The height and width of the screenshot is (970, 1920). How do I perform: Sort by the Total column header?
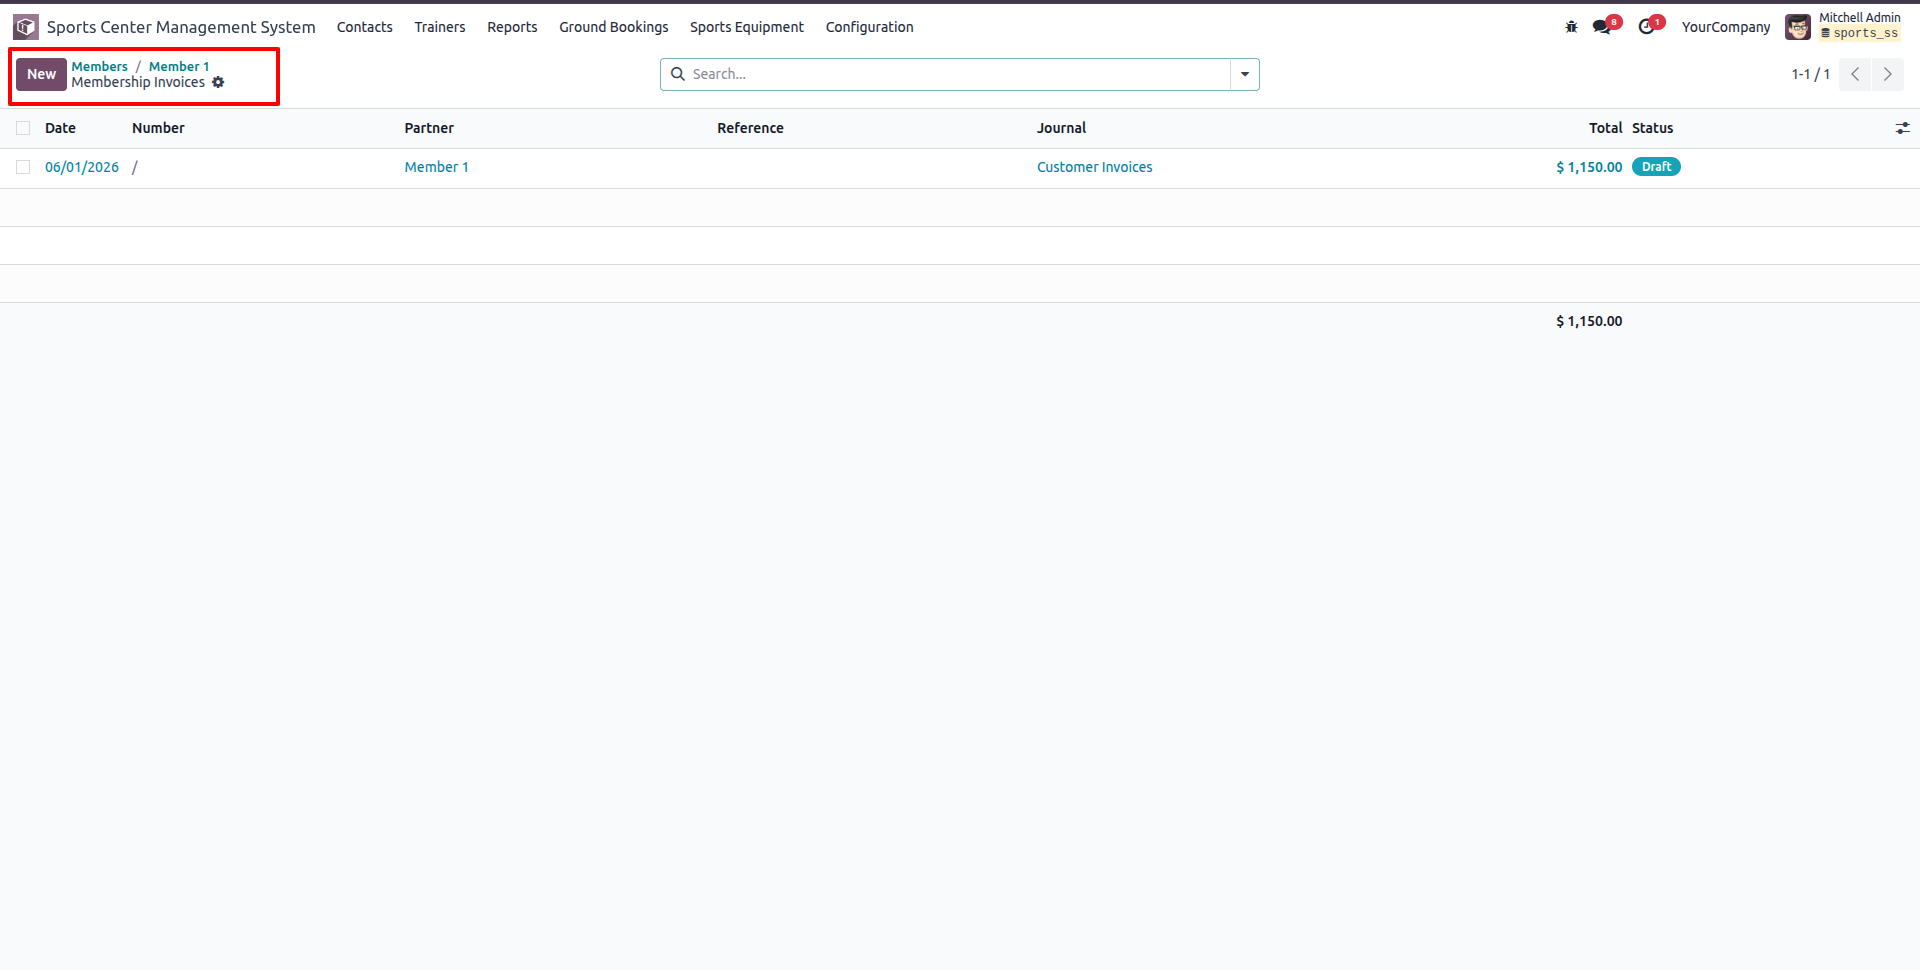pos(1605,128)
